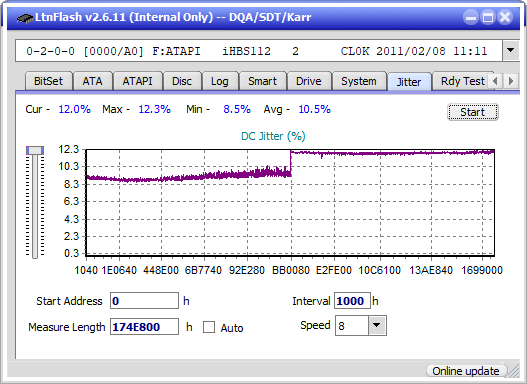
Task: Close the LtnFlash window
Action: 505,17
